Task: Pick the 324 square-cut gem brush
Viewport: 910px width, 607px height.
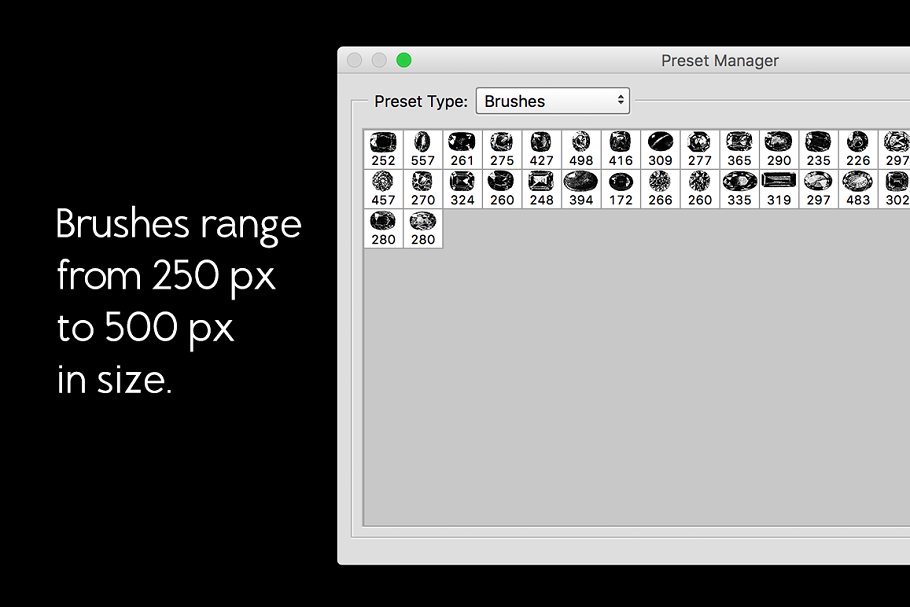Action: tap(462, 188)
